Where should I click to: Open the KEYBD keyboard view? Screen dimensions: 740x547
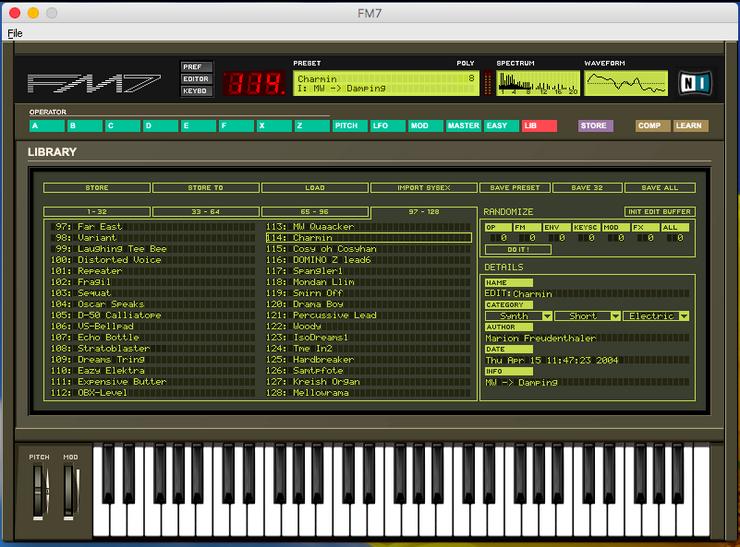195,91
